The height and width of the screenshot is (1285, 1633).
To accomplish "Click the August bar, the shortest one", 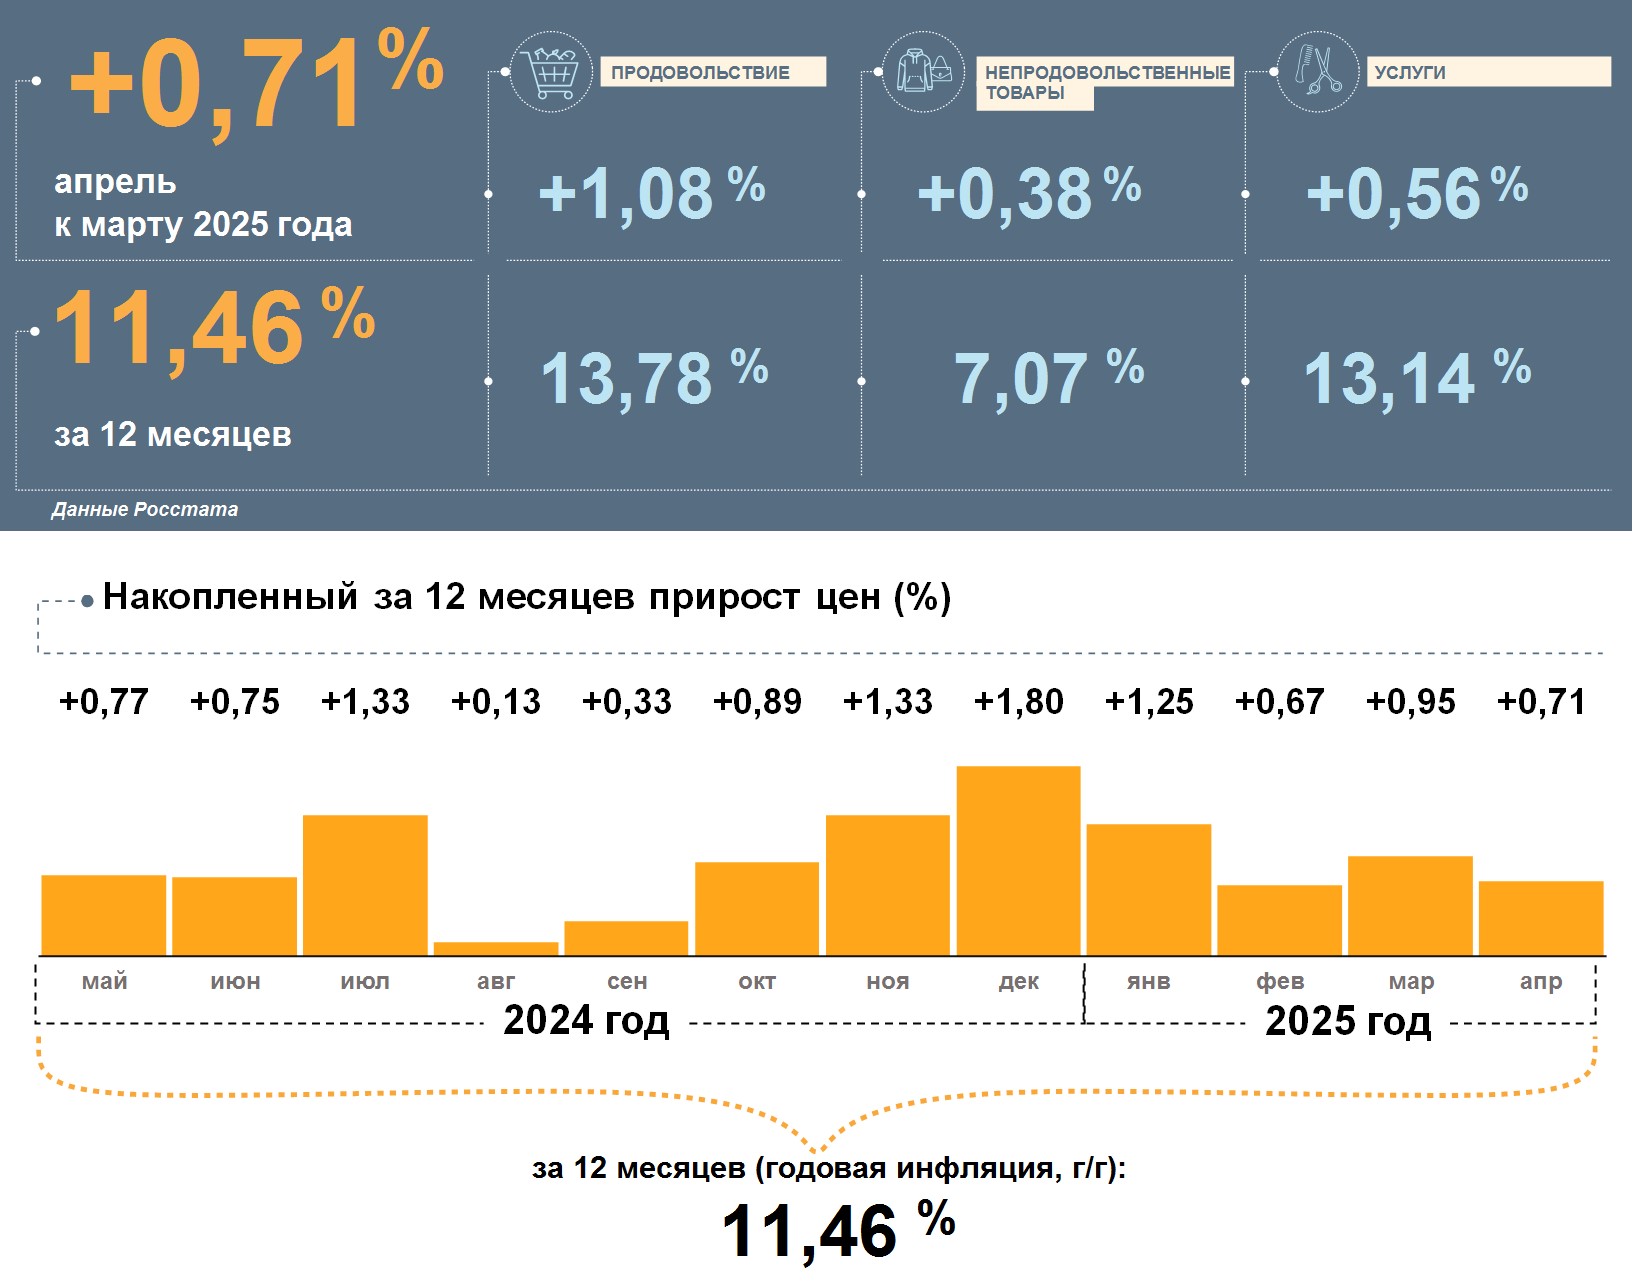I will tap(496, 948).
